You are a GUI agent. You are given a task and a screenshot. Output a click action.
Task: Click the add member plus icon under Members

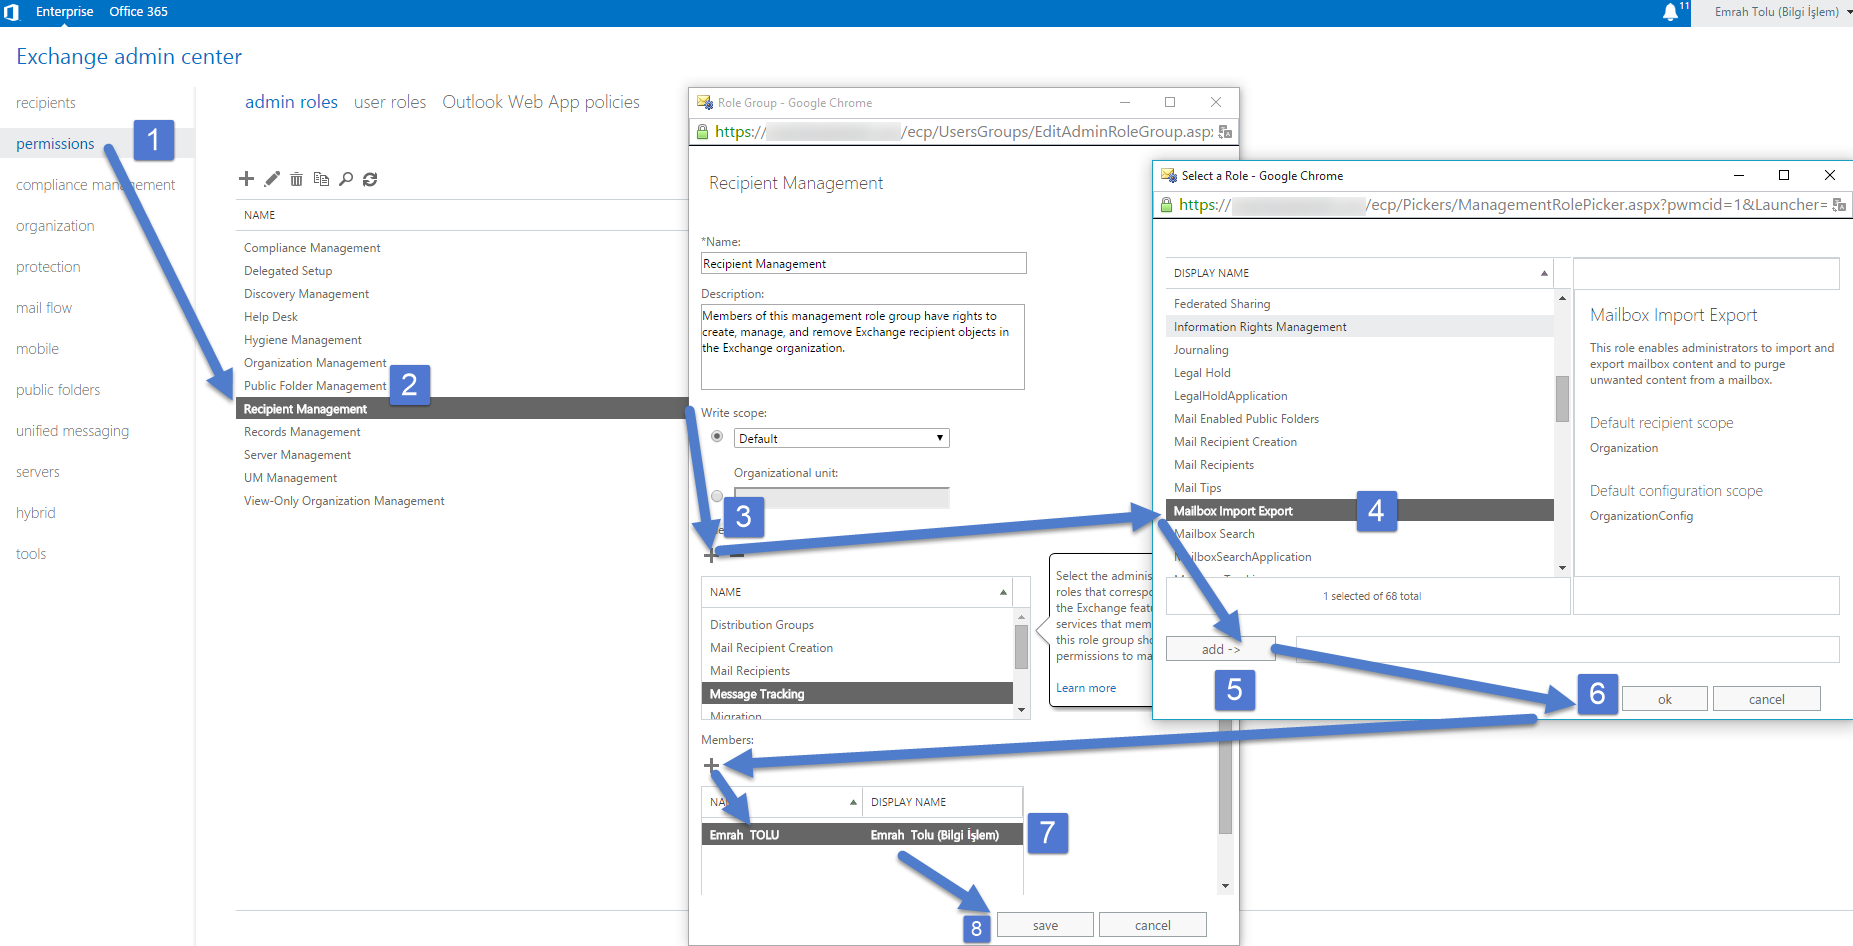coord(711,765)
